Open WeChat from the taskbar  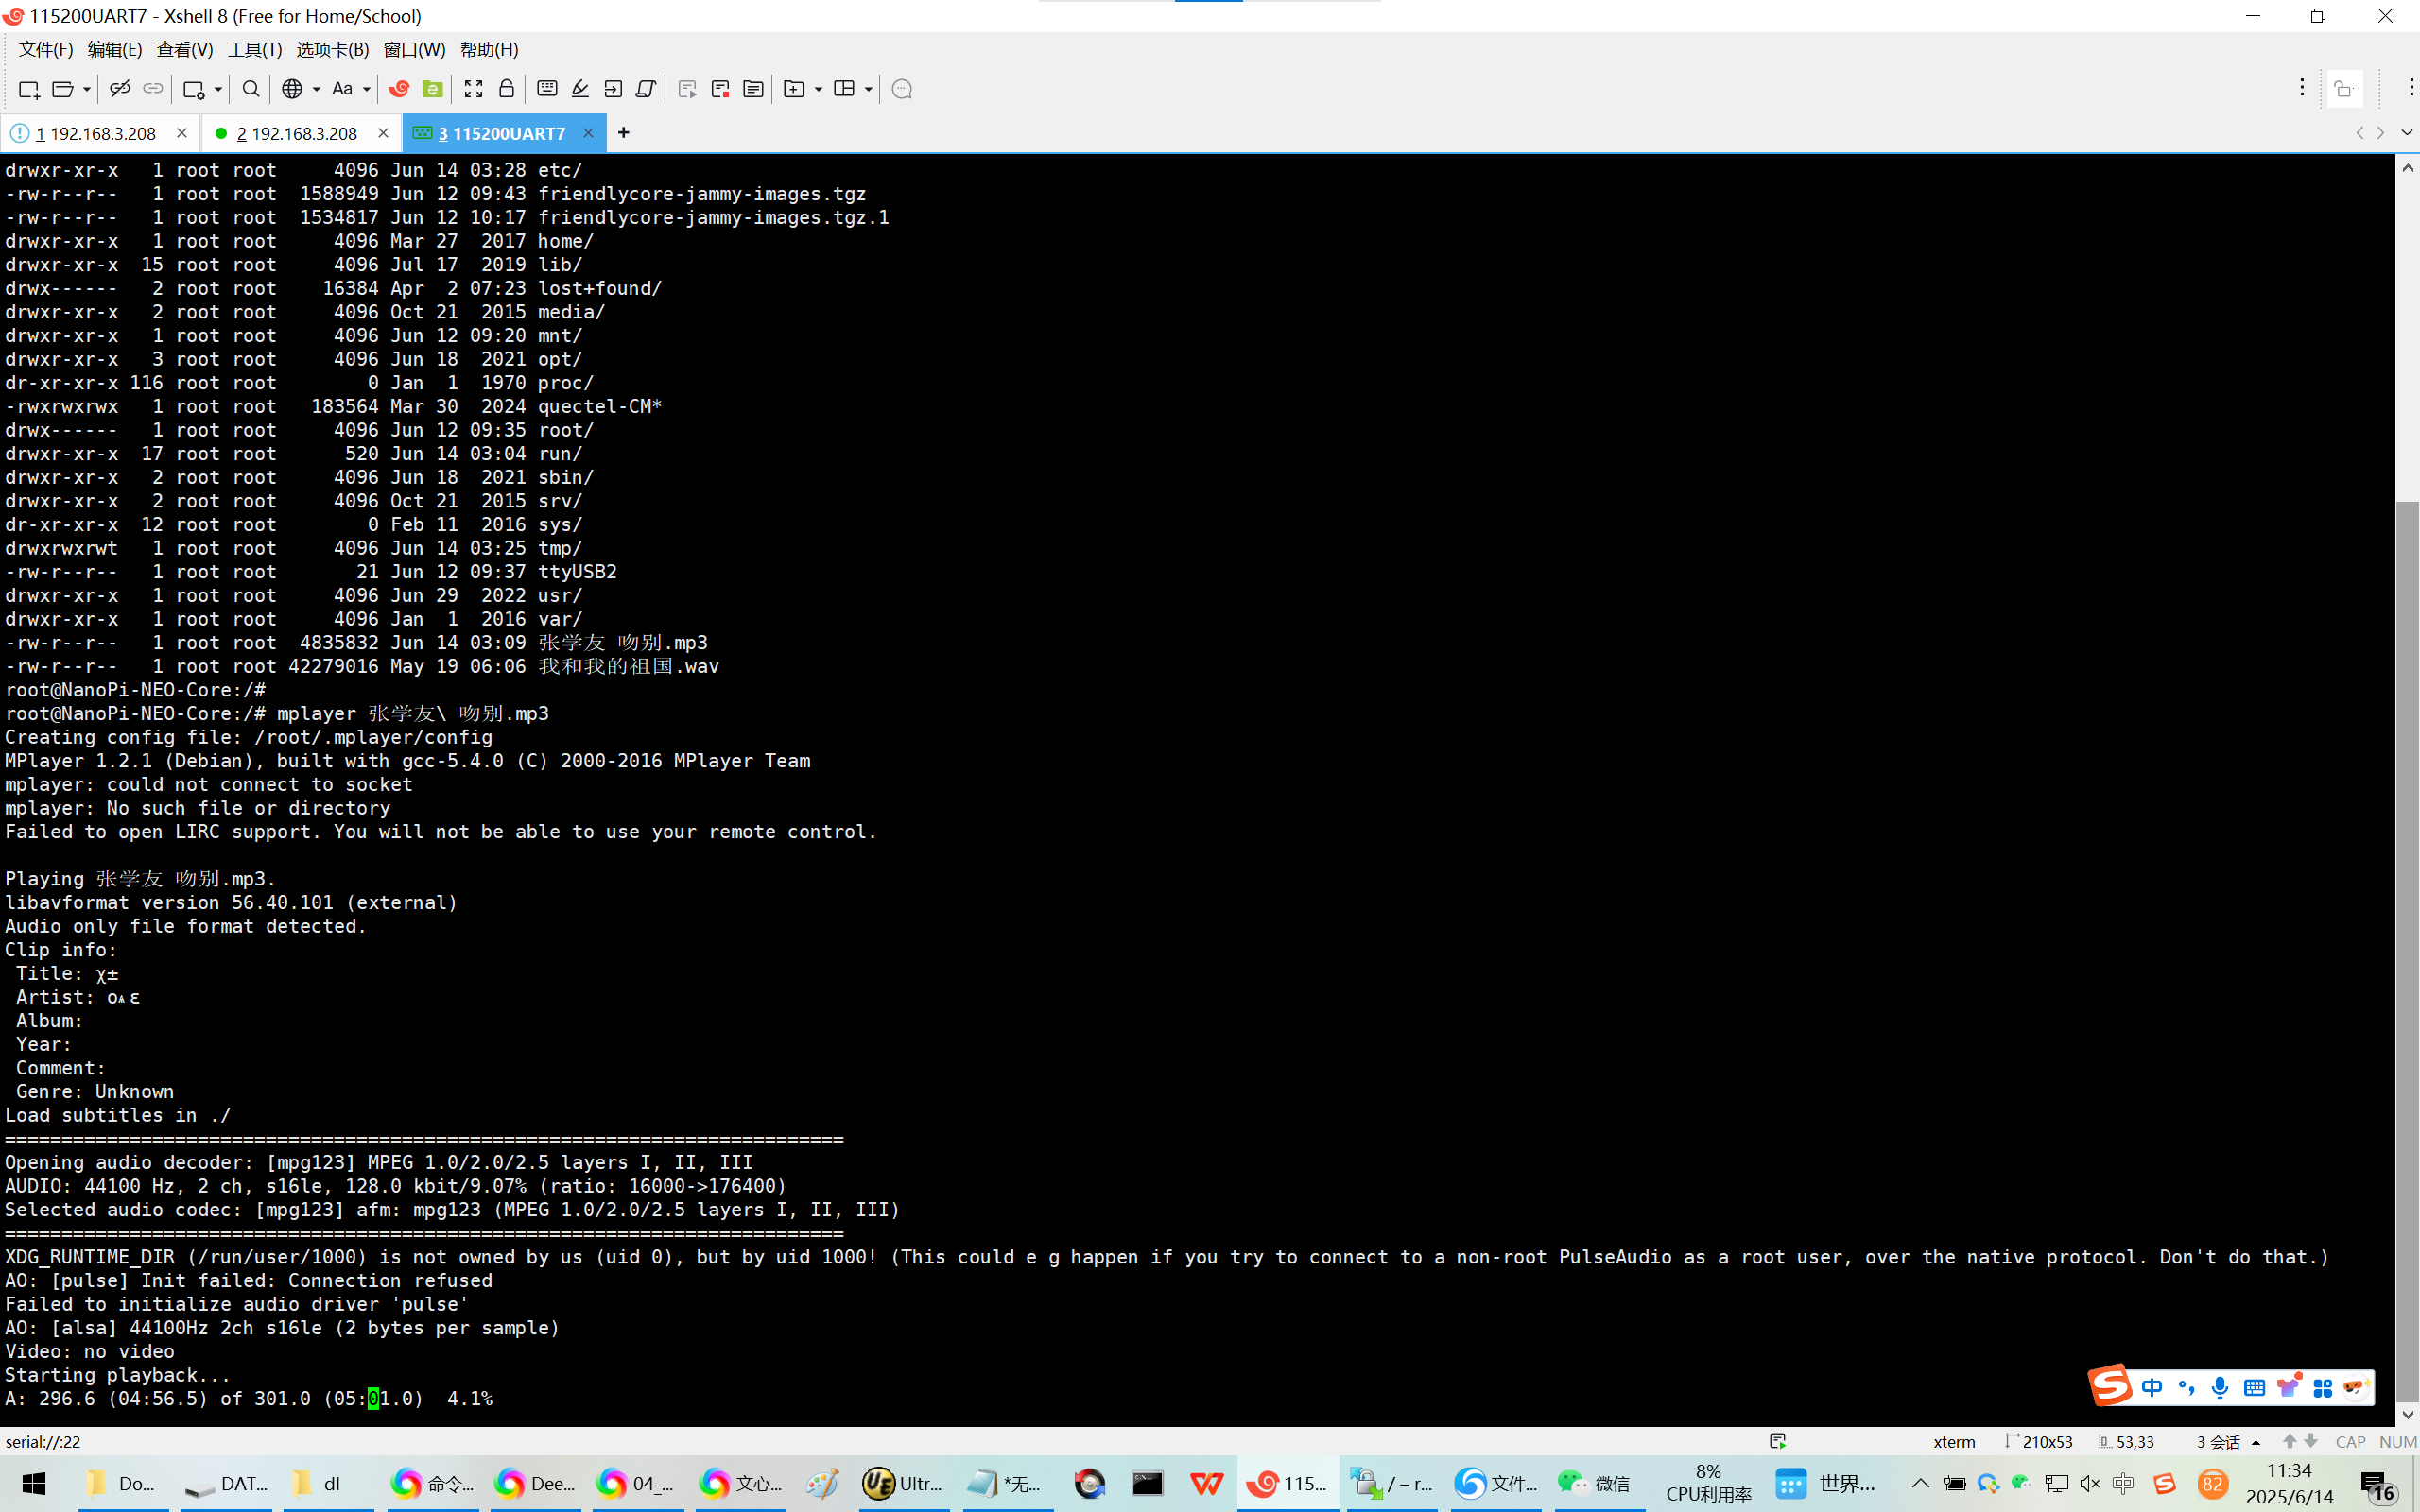coord(1593,1483)
